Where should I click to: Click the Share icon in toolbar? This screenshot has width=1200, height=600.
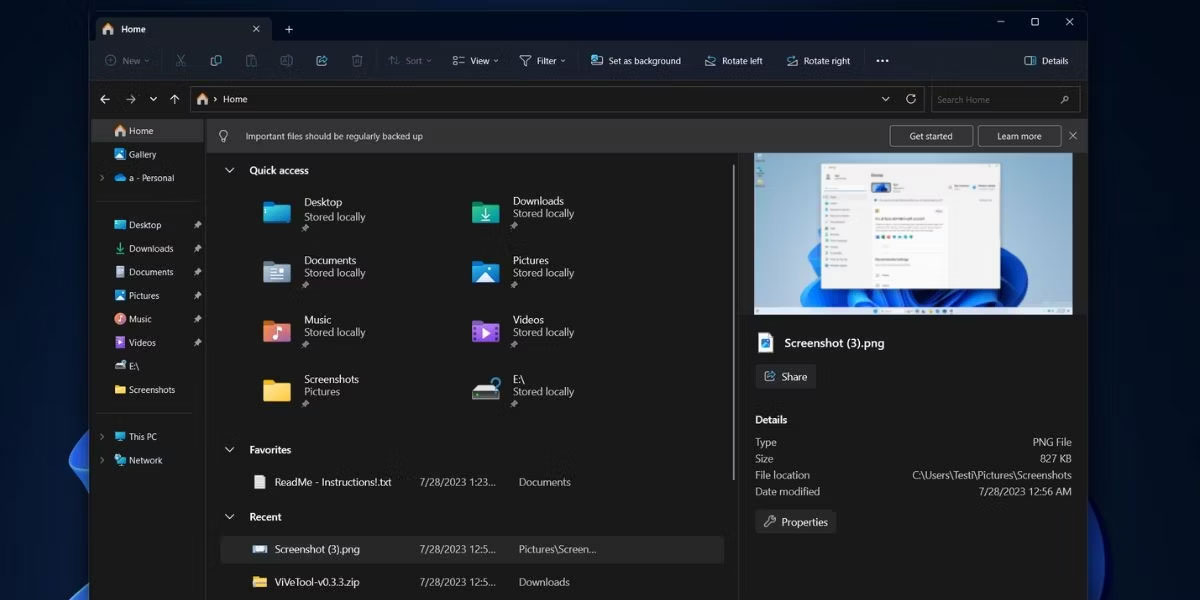point(322,61)
